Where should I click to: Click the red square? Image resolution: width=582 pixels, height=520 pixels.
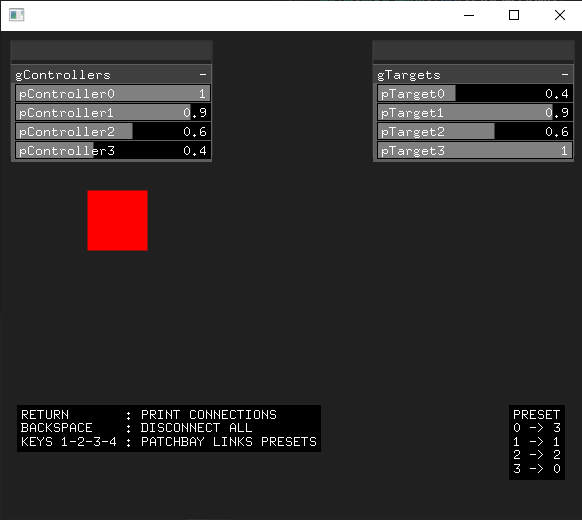pos(117,220)
